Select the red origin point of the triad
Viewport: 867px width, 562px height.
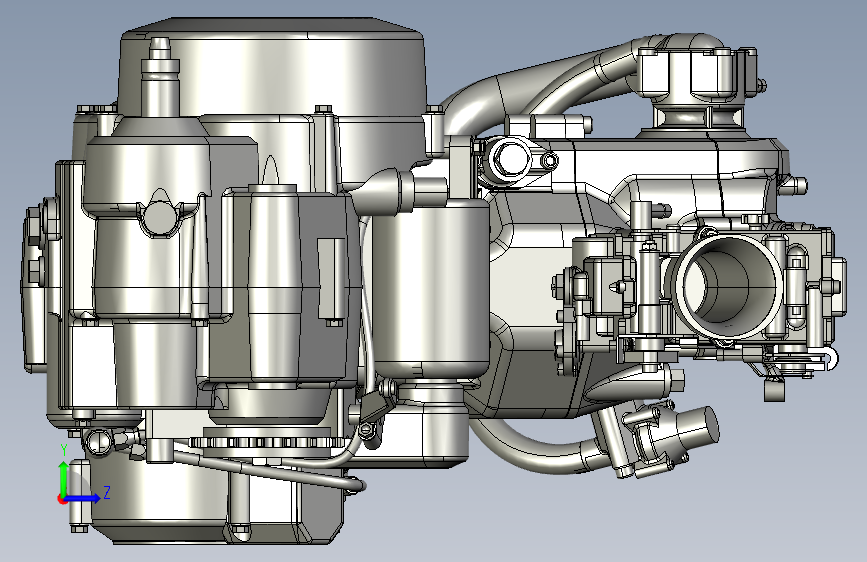coord(62,499)
